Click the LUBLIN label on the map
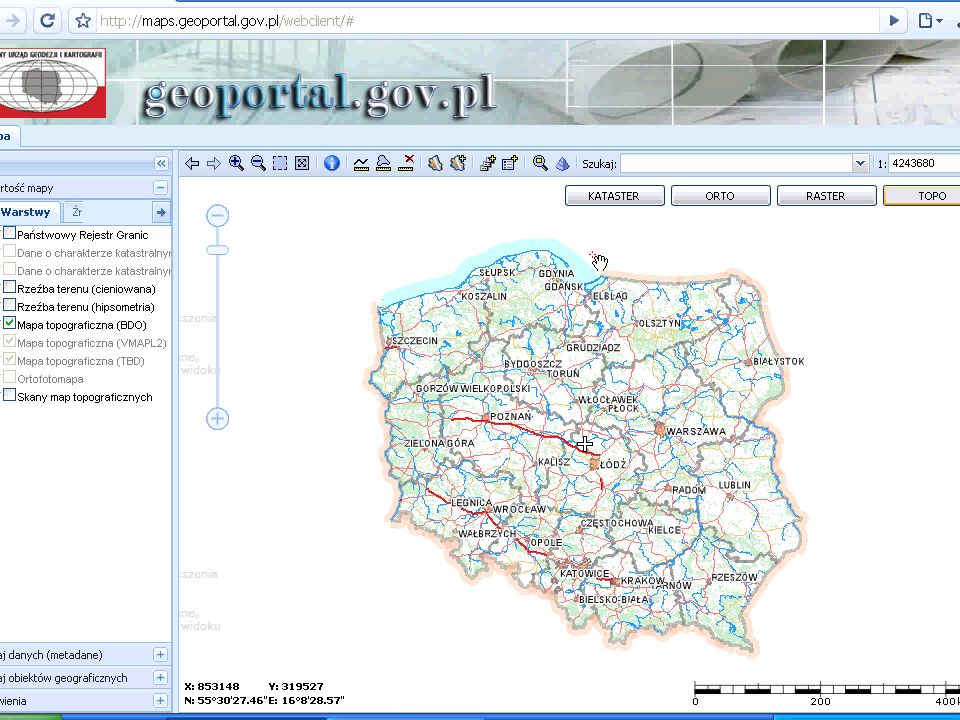Screen dimensions: 960x720 (x=734, y=485)
